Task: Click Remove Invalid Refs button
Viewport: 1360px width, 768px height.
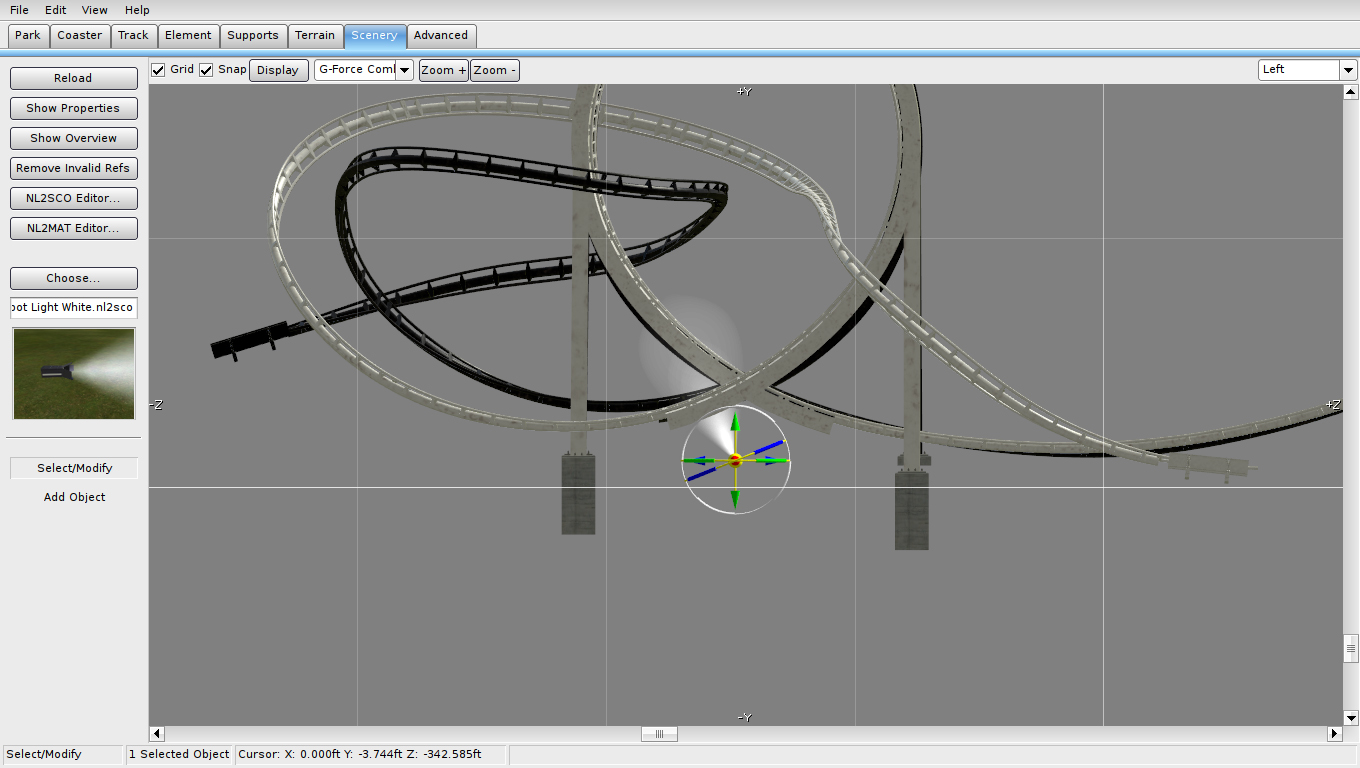Action: point(74,168)
